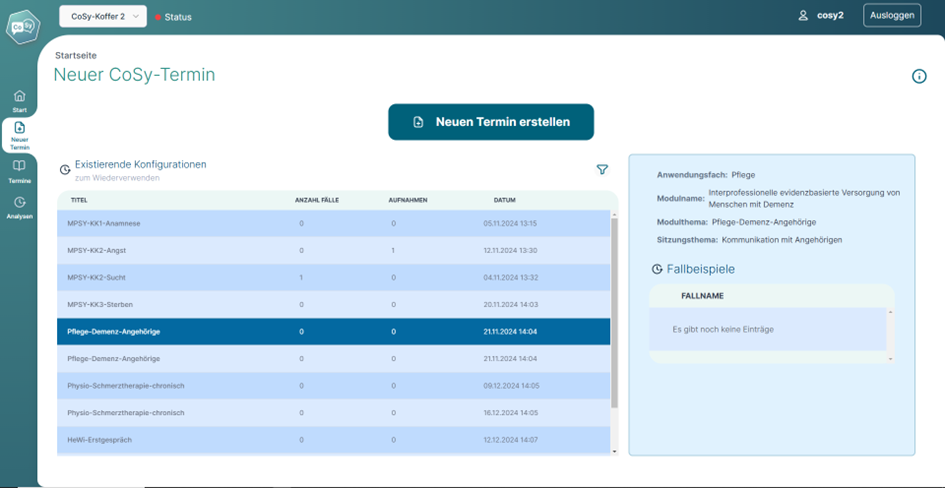Open the CoSy-Koffer 2 dropdown

tap(103, 16)
